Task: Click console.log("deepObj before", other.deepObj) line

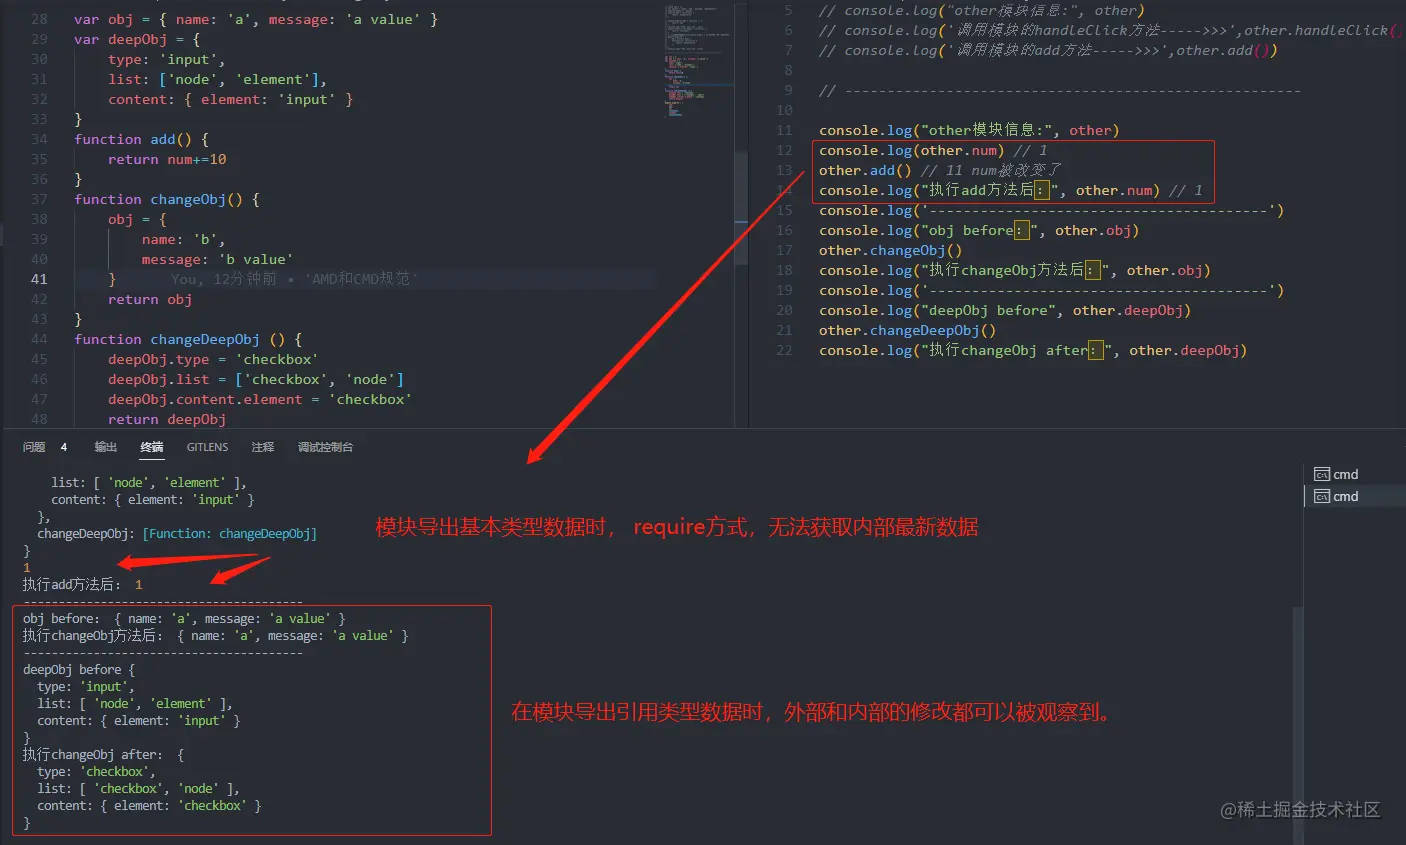Action: pos(1005,310)
